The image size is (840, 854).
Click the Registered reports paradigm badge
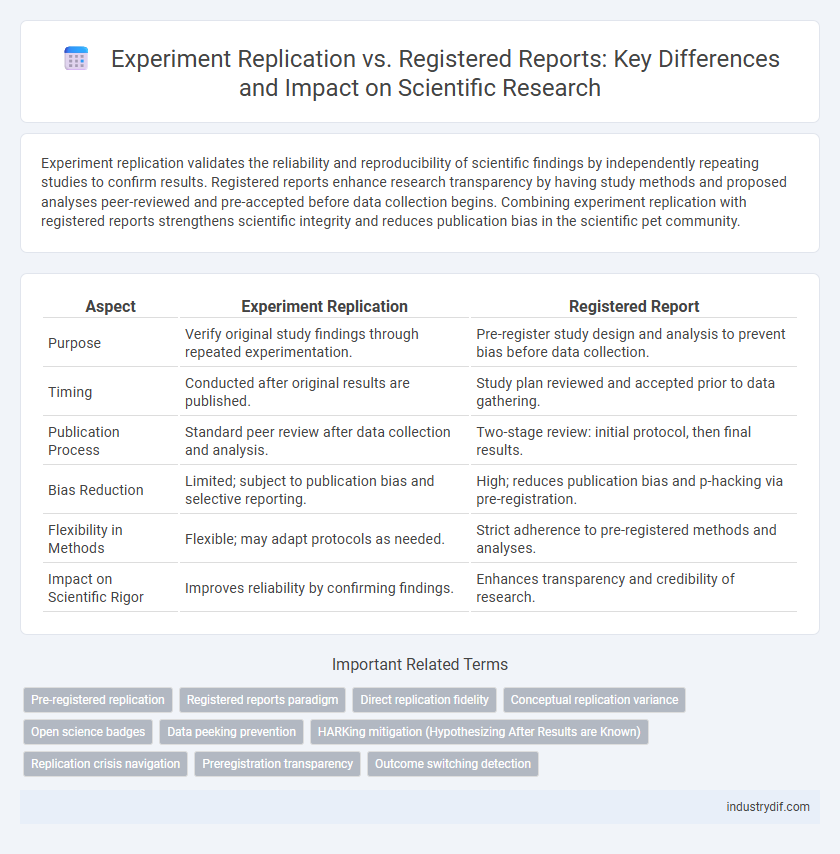pos(262,700)
